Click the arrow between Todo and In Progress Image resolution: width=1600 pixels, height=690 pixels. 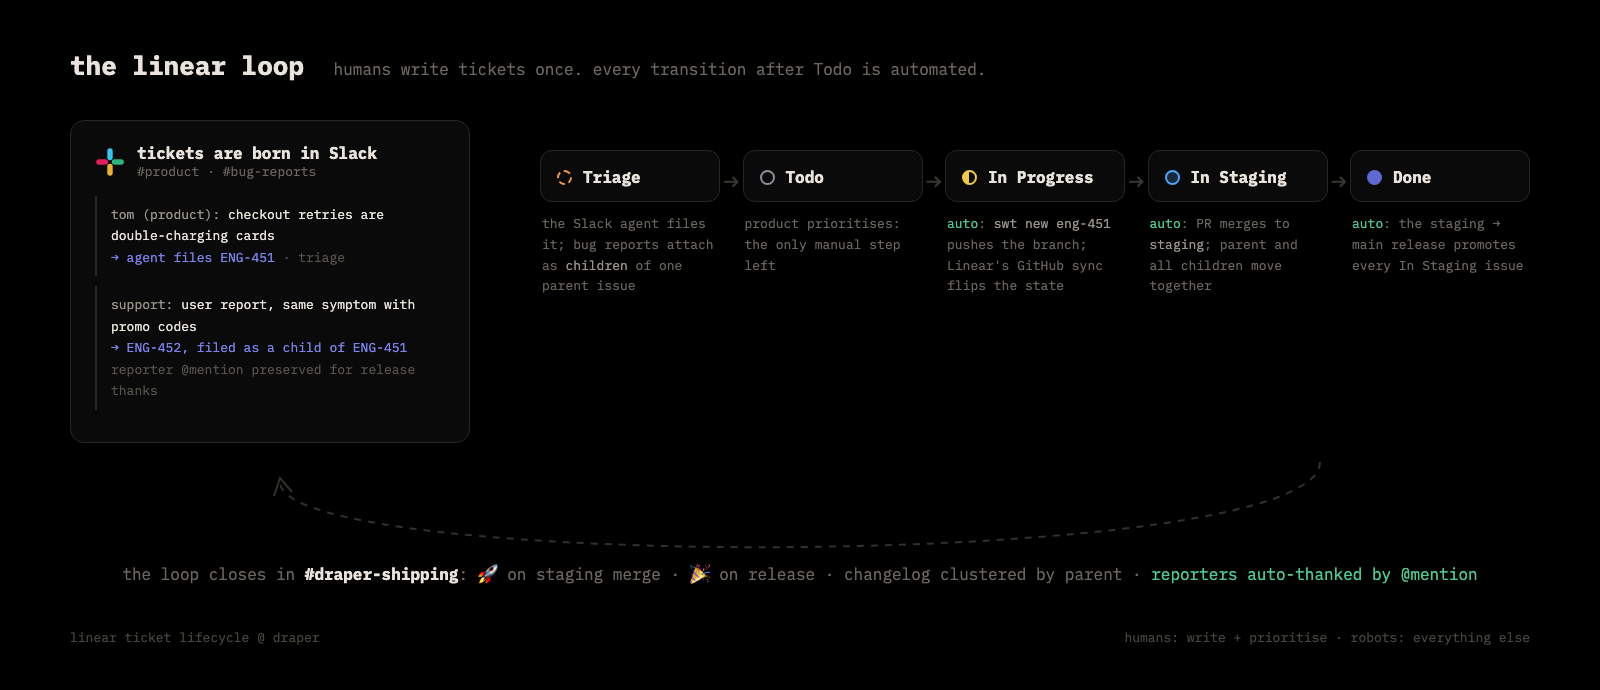[x=934, y=182]
